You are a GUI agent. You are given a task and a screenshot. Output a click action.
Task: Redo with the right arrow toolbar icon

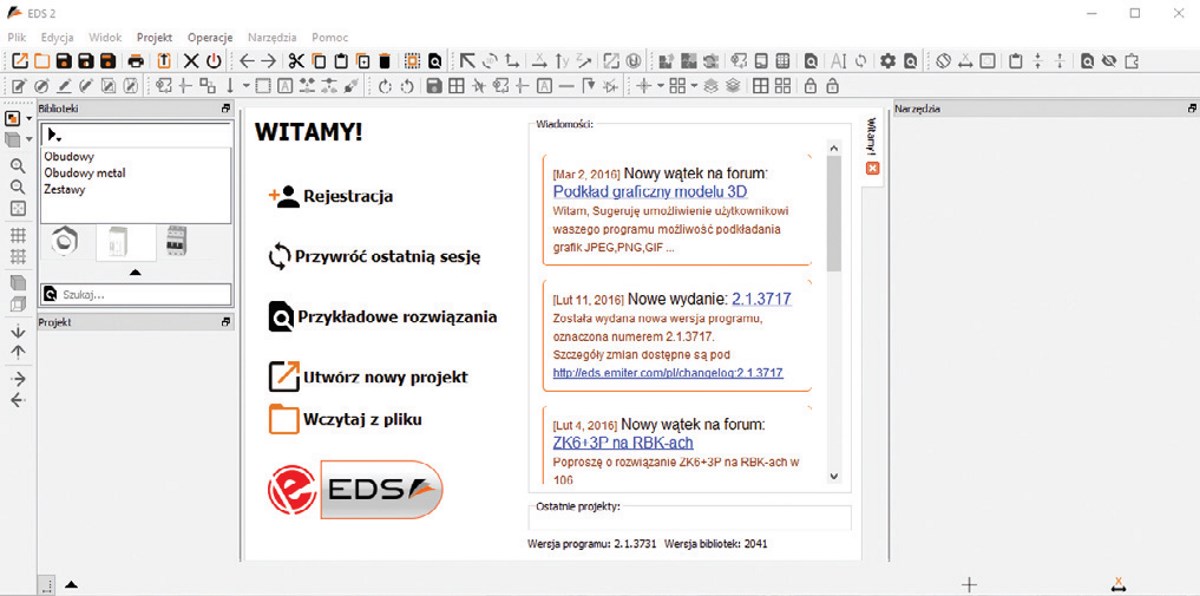tap(269, 61)
